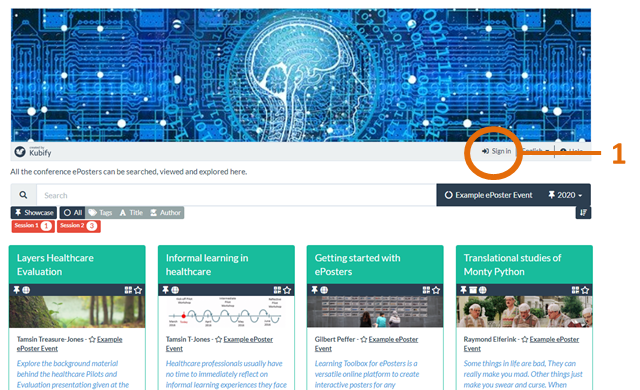Open the 2020 year dropdown
Image resolution: width=640 pixels, height=390 pixels.
(x=565, y=195)
